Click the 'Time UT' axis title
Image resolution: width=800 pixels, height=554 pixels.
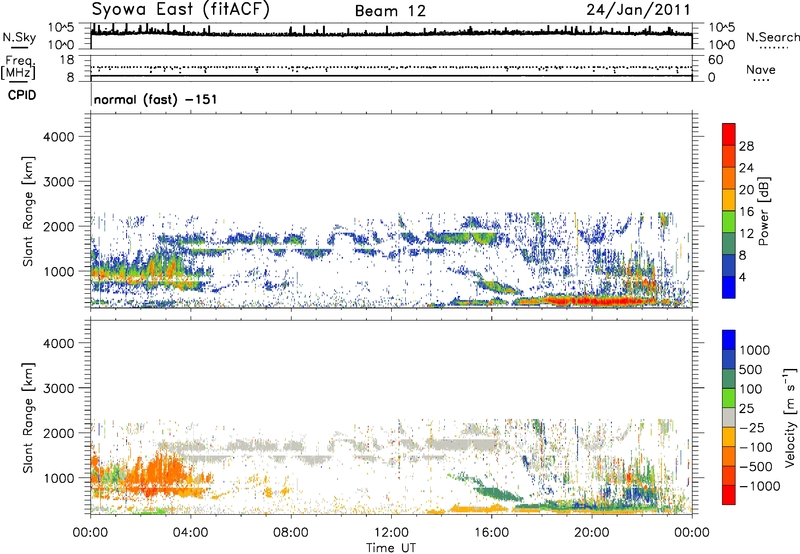[391, 548]
